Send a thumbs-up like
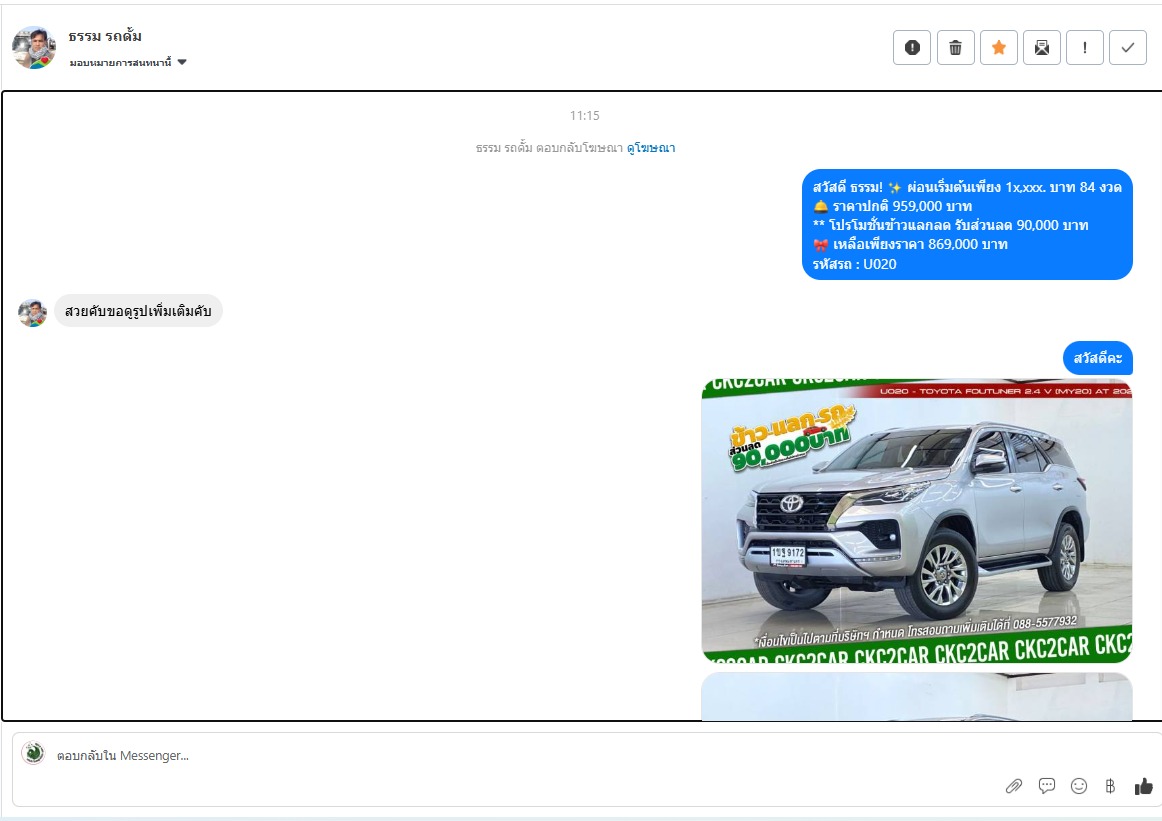 [x=1143, y=786]
